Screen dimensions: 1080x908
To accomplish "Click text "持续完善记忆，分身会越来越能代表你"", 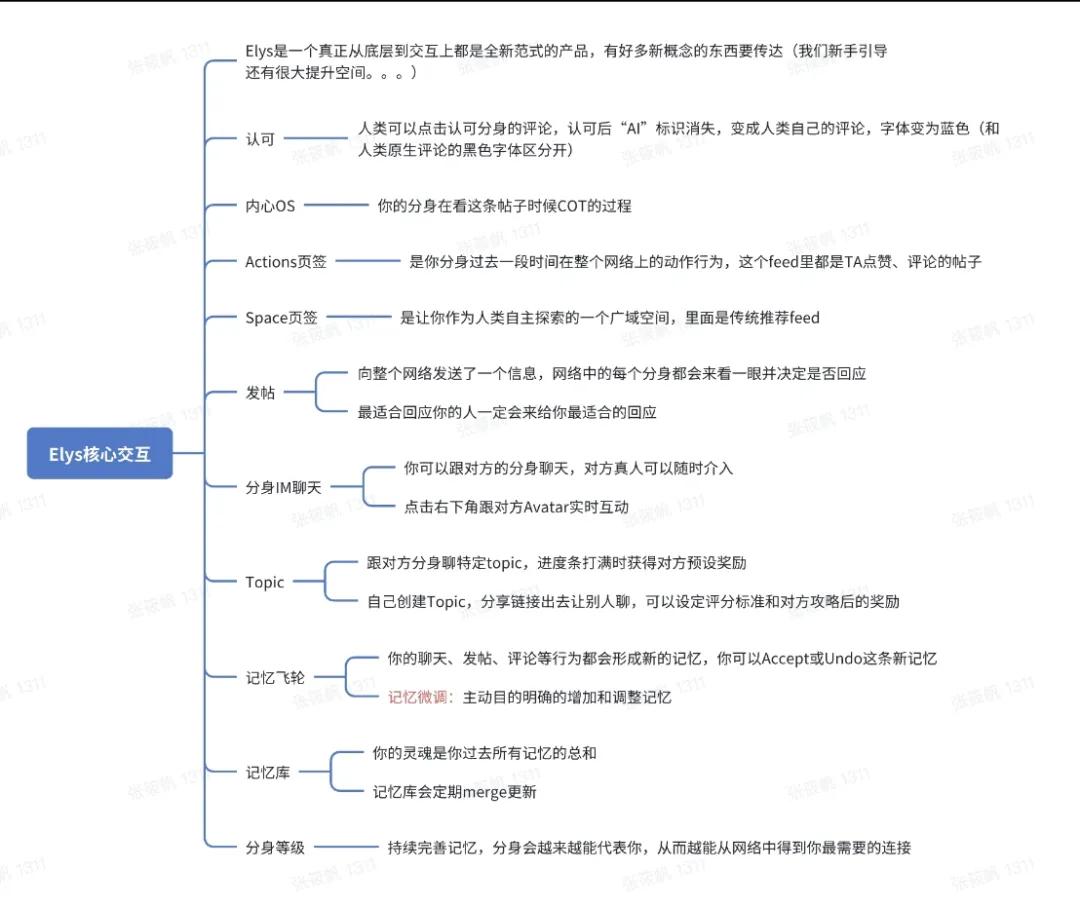I will (x=515, y=847).
